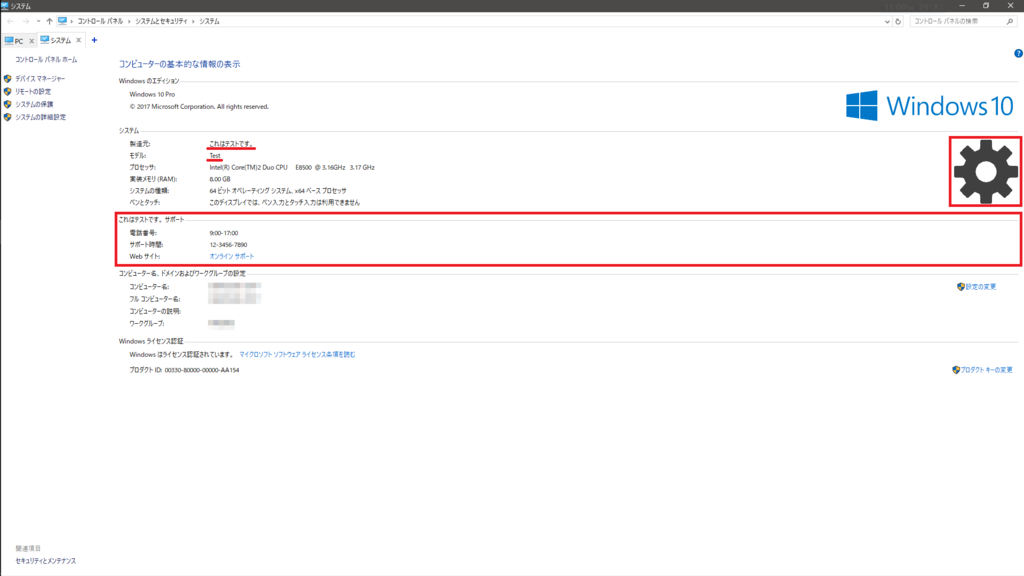Click shield icon beside システムの保護
The image size is (1024, 576).
tap(8, 104)
